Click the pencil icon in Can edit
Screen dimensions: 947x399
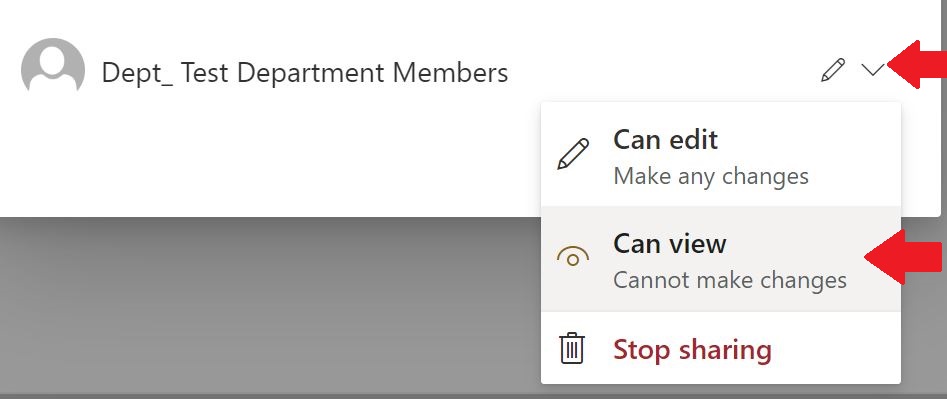573,155
